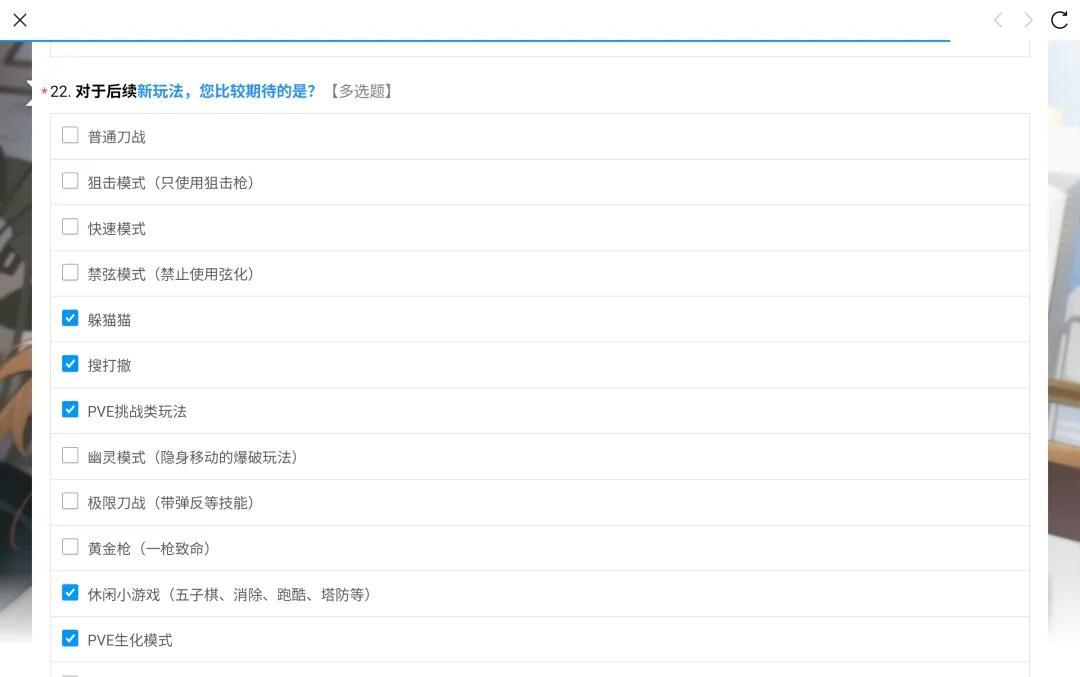Select 极限刀战 (带弹反等技能) checkbox
Screen dimensions: 1080x677
click(70, 501)
